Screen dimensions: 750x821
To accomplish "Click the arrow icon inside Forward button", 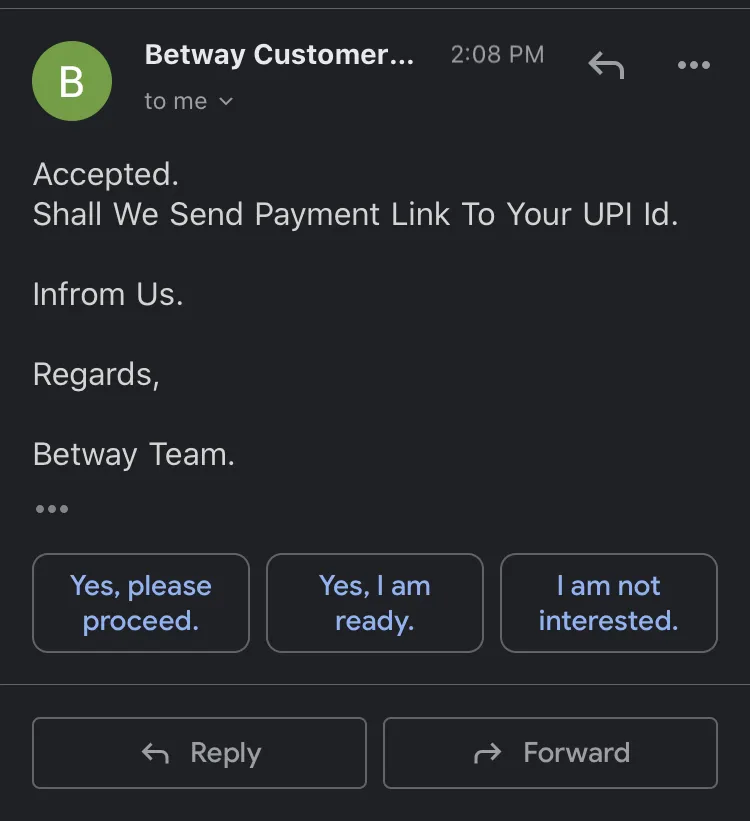I will click(488, 753).
